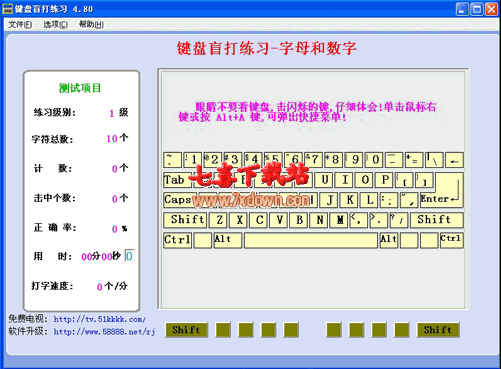This screenshot has width=501, height=369.
Task: Click the olive Shift indicator at bottom left
Action: point(186,330)
